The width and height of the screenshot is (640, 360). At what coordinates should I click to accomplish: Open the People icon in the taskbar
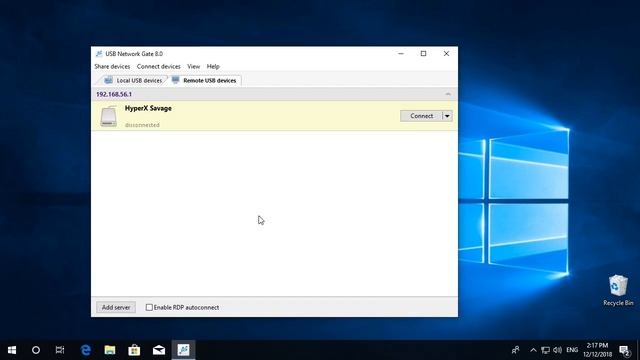pos(516,350)
